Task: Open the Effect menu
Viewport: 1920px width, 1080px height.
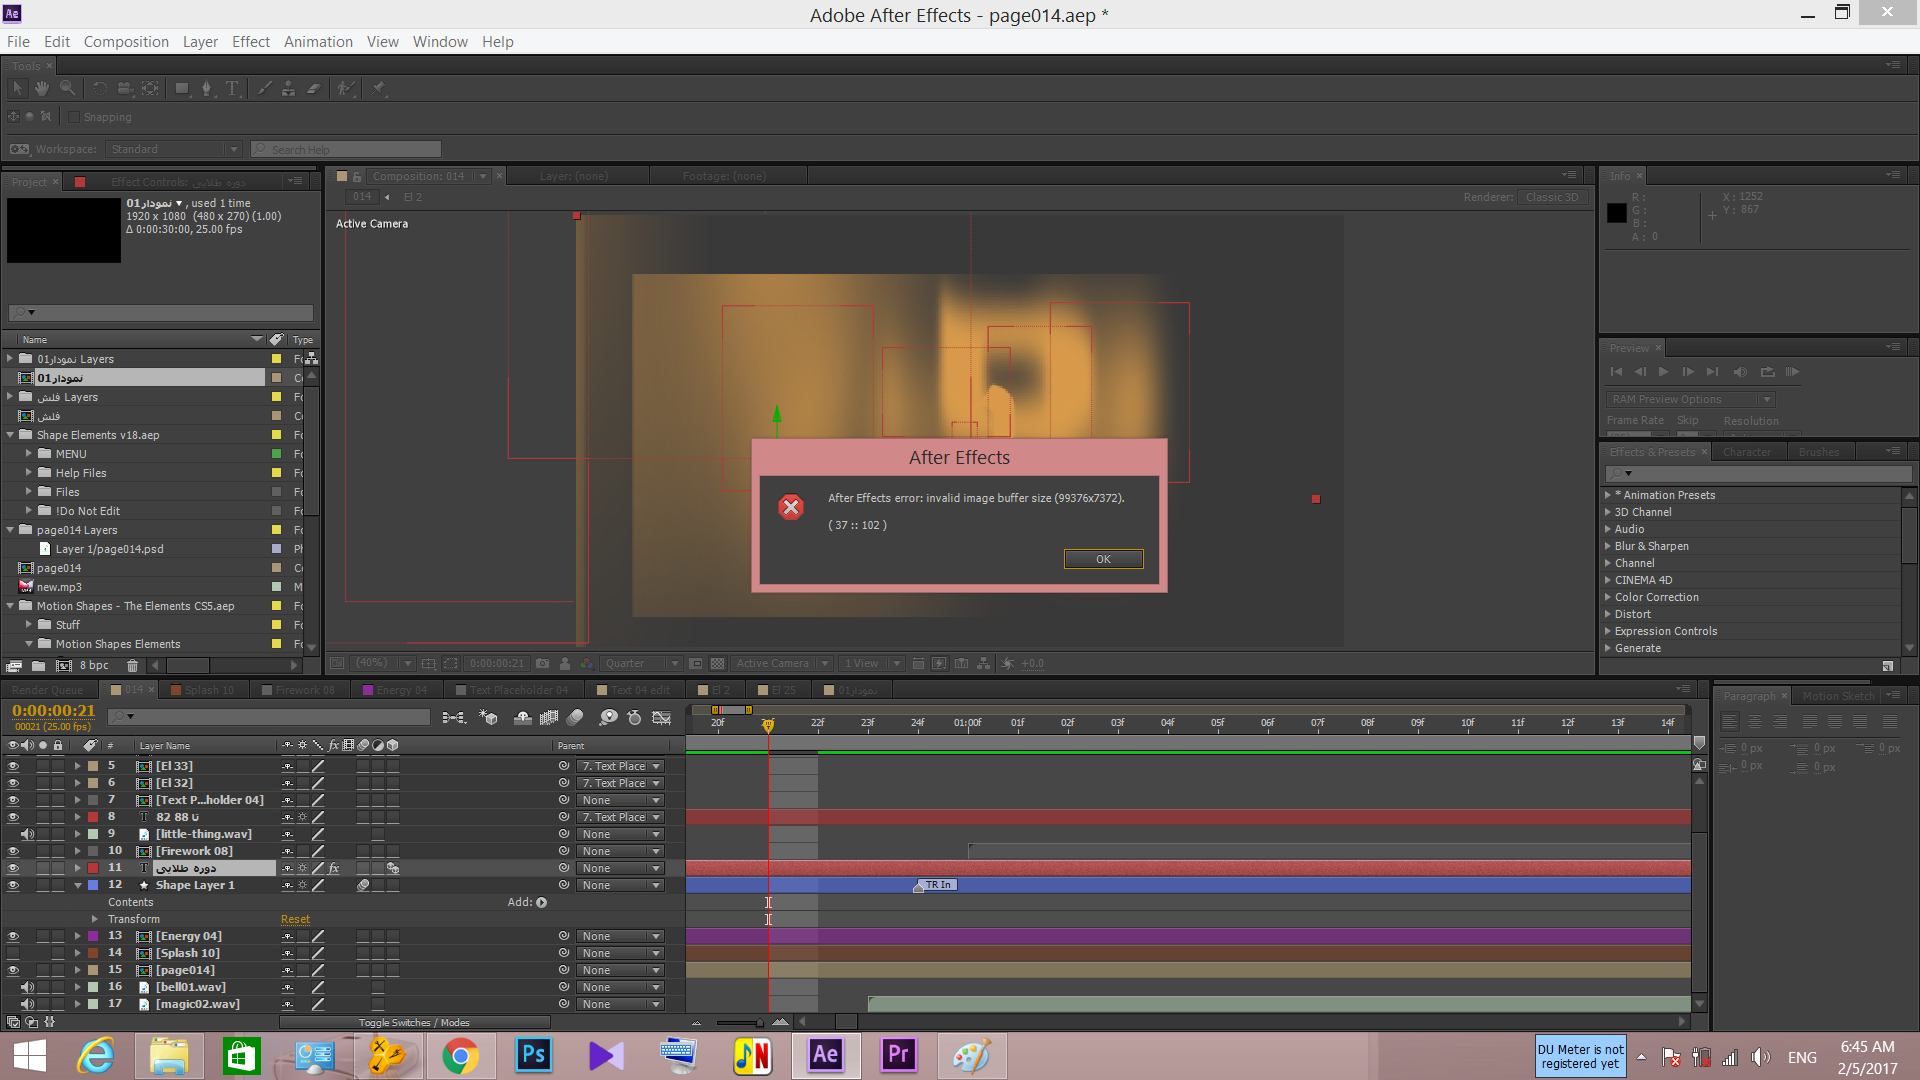Action: [251, 41]
